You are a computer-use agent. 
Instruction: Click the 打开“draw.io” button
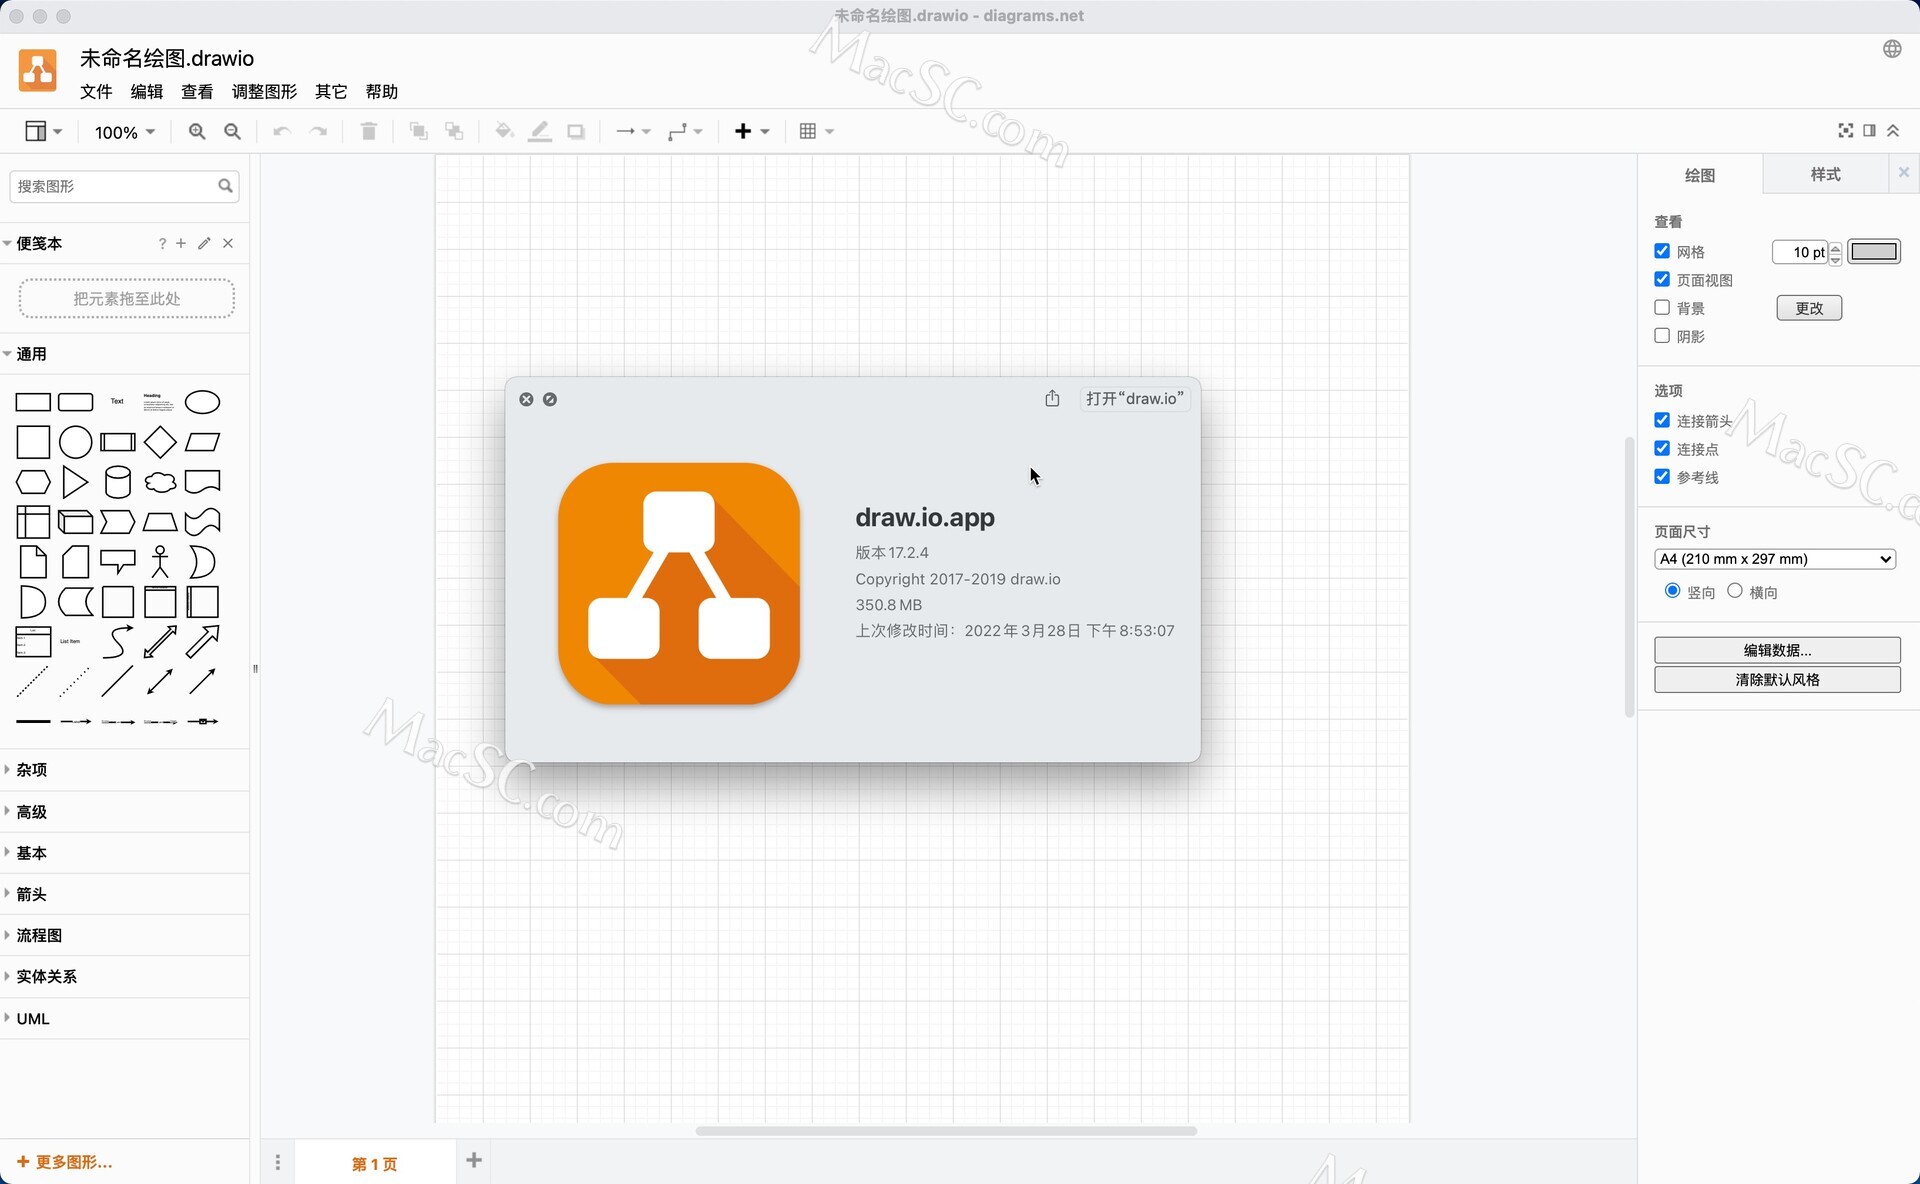click(x=1135, y=398)
